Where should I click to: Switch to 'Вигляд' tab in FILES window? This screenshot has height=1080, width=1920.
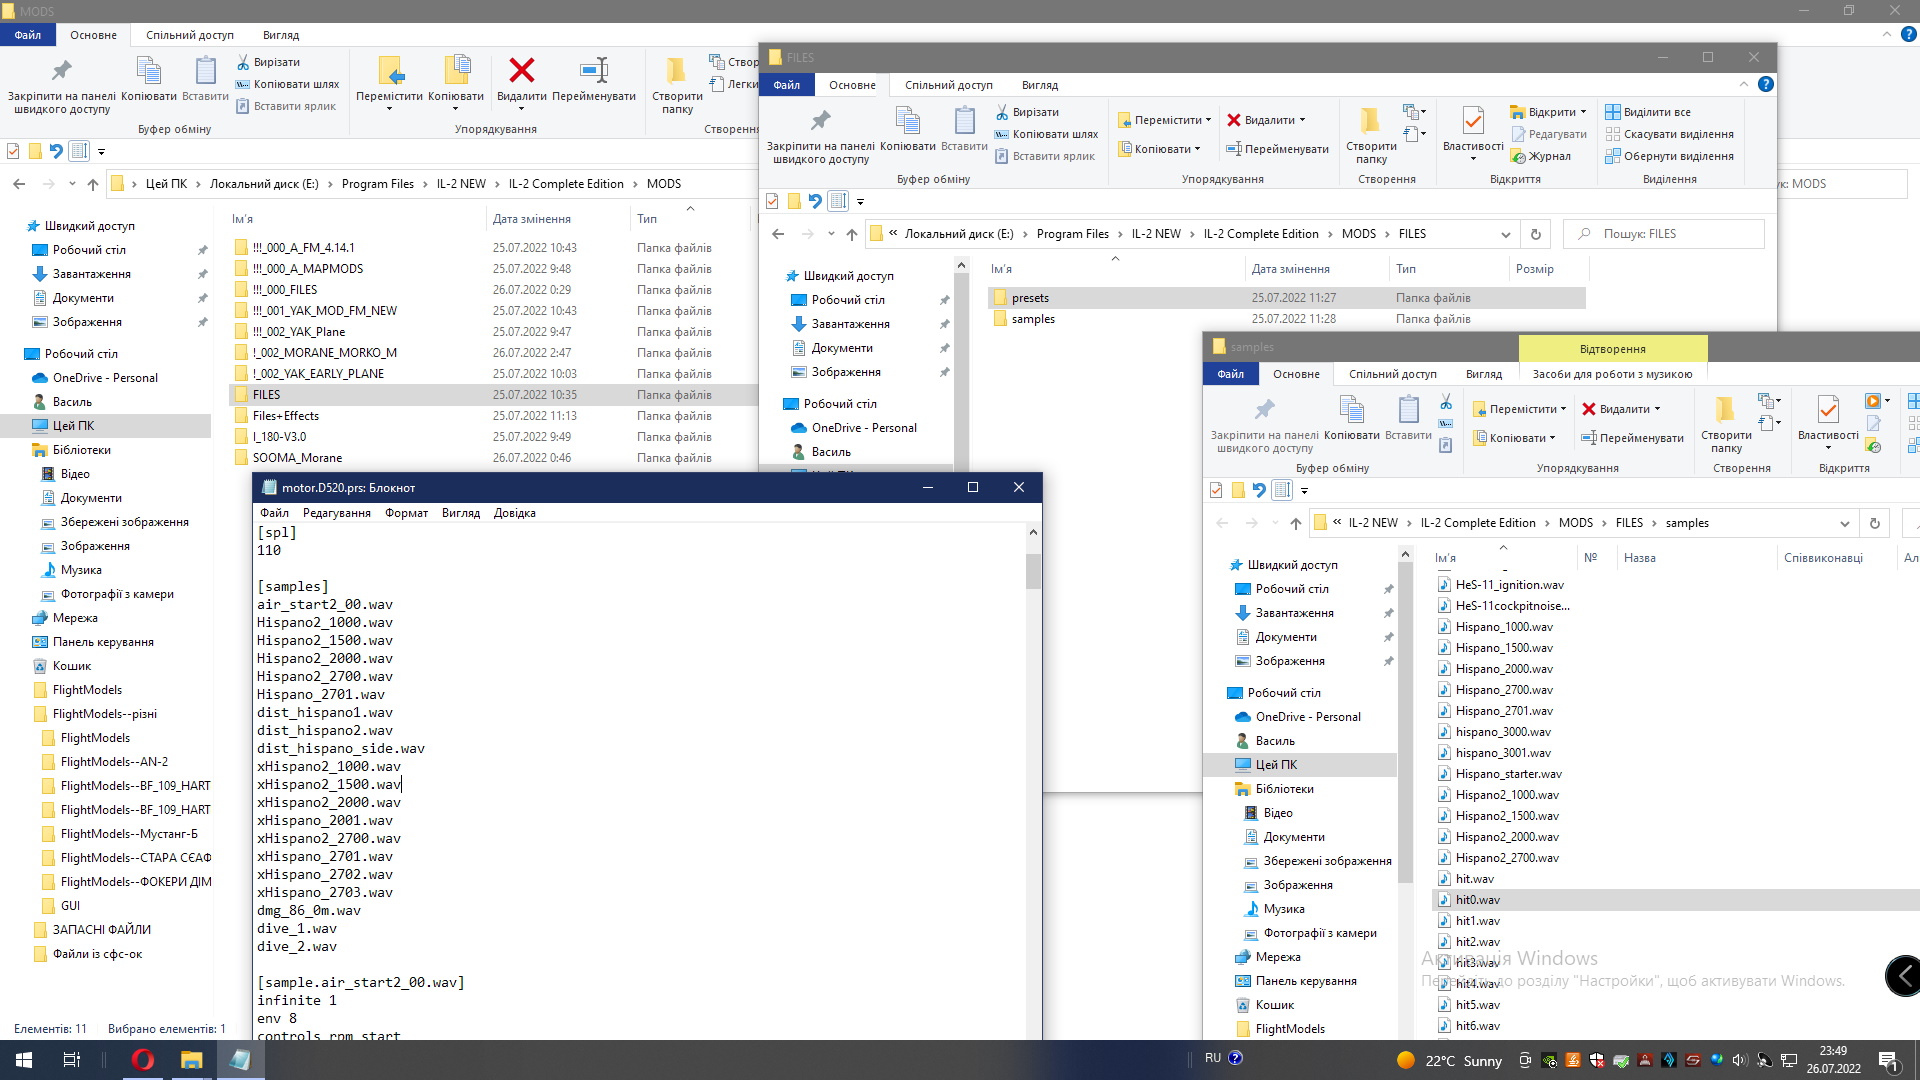point(1039,85)
